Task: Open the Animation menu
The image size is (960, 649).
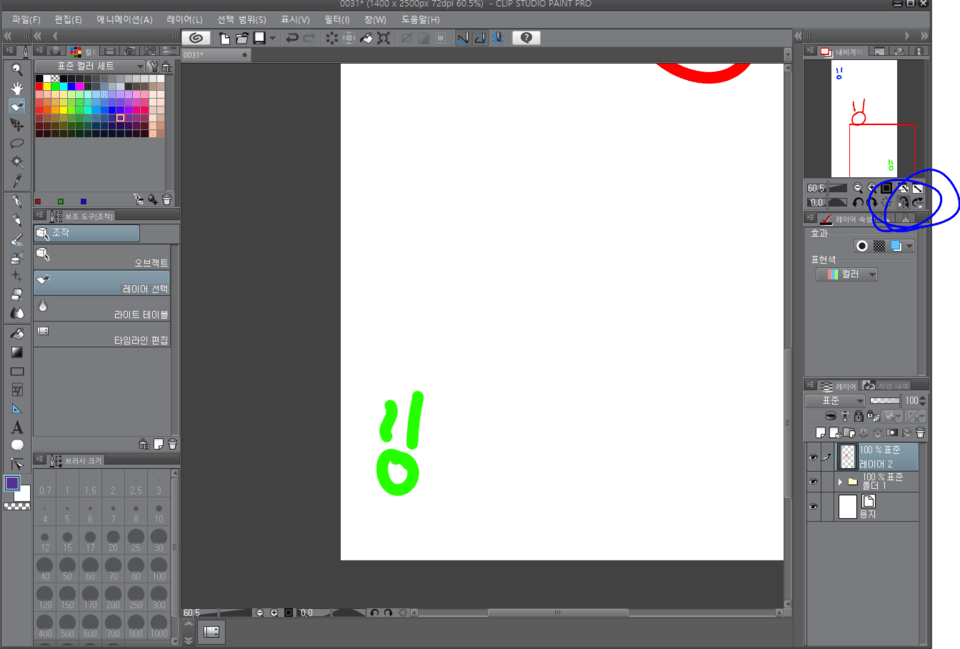Action: pyautogui.click(x=125, y=19)
